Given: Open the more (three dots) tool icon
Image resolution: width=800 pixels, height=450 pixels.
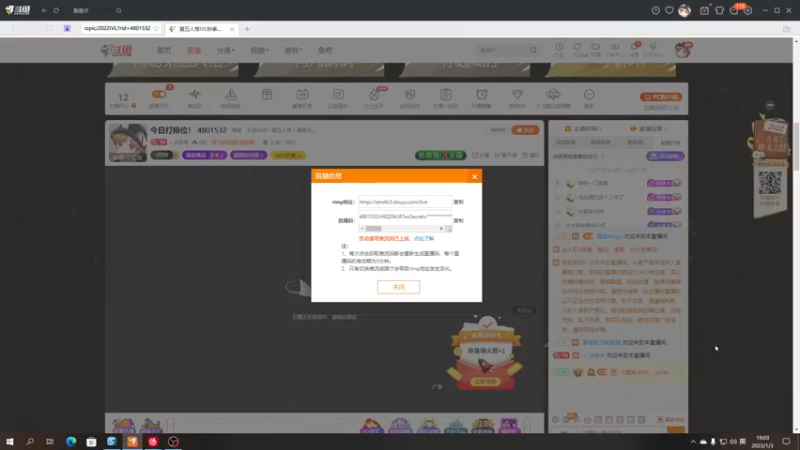Looking at the screenshot, I should click(x=589, y=94).
